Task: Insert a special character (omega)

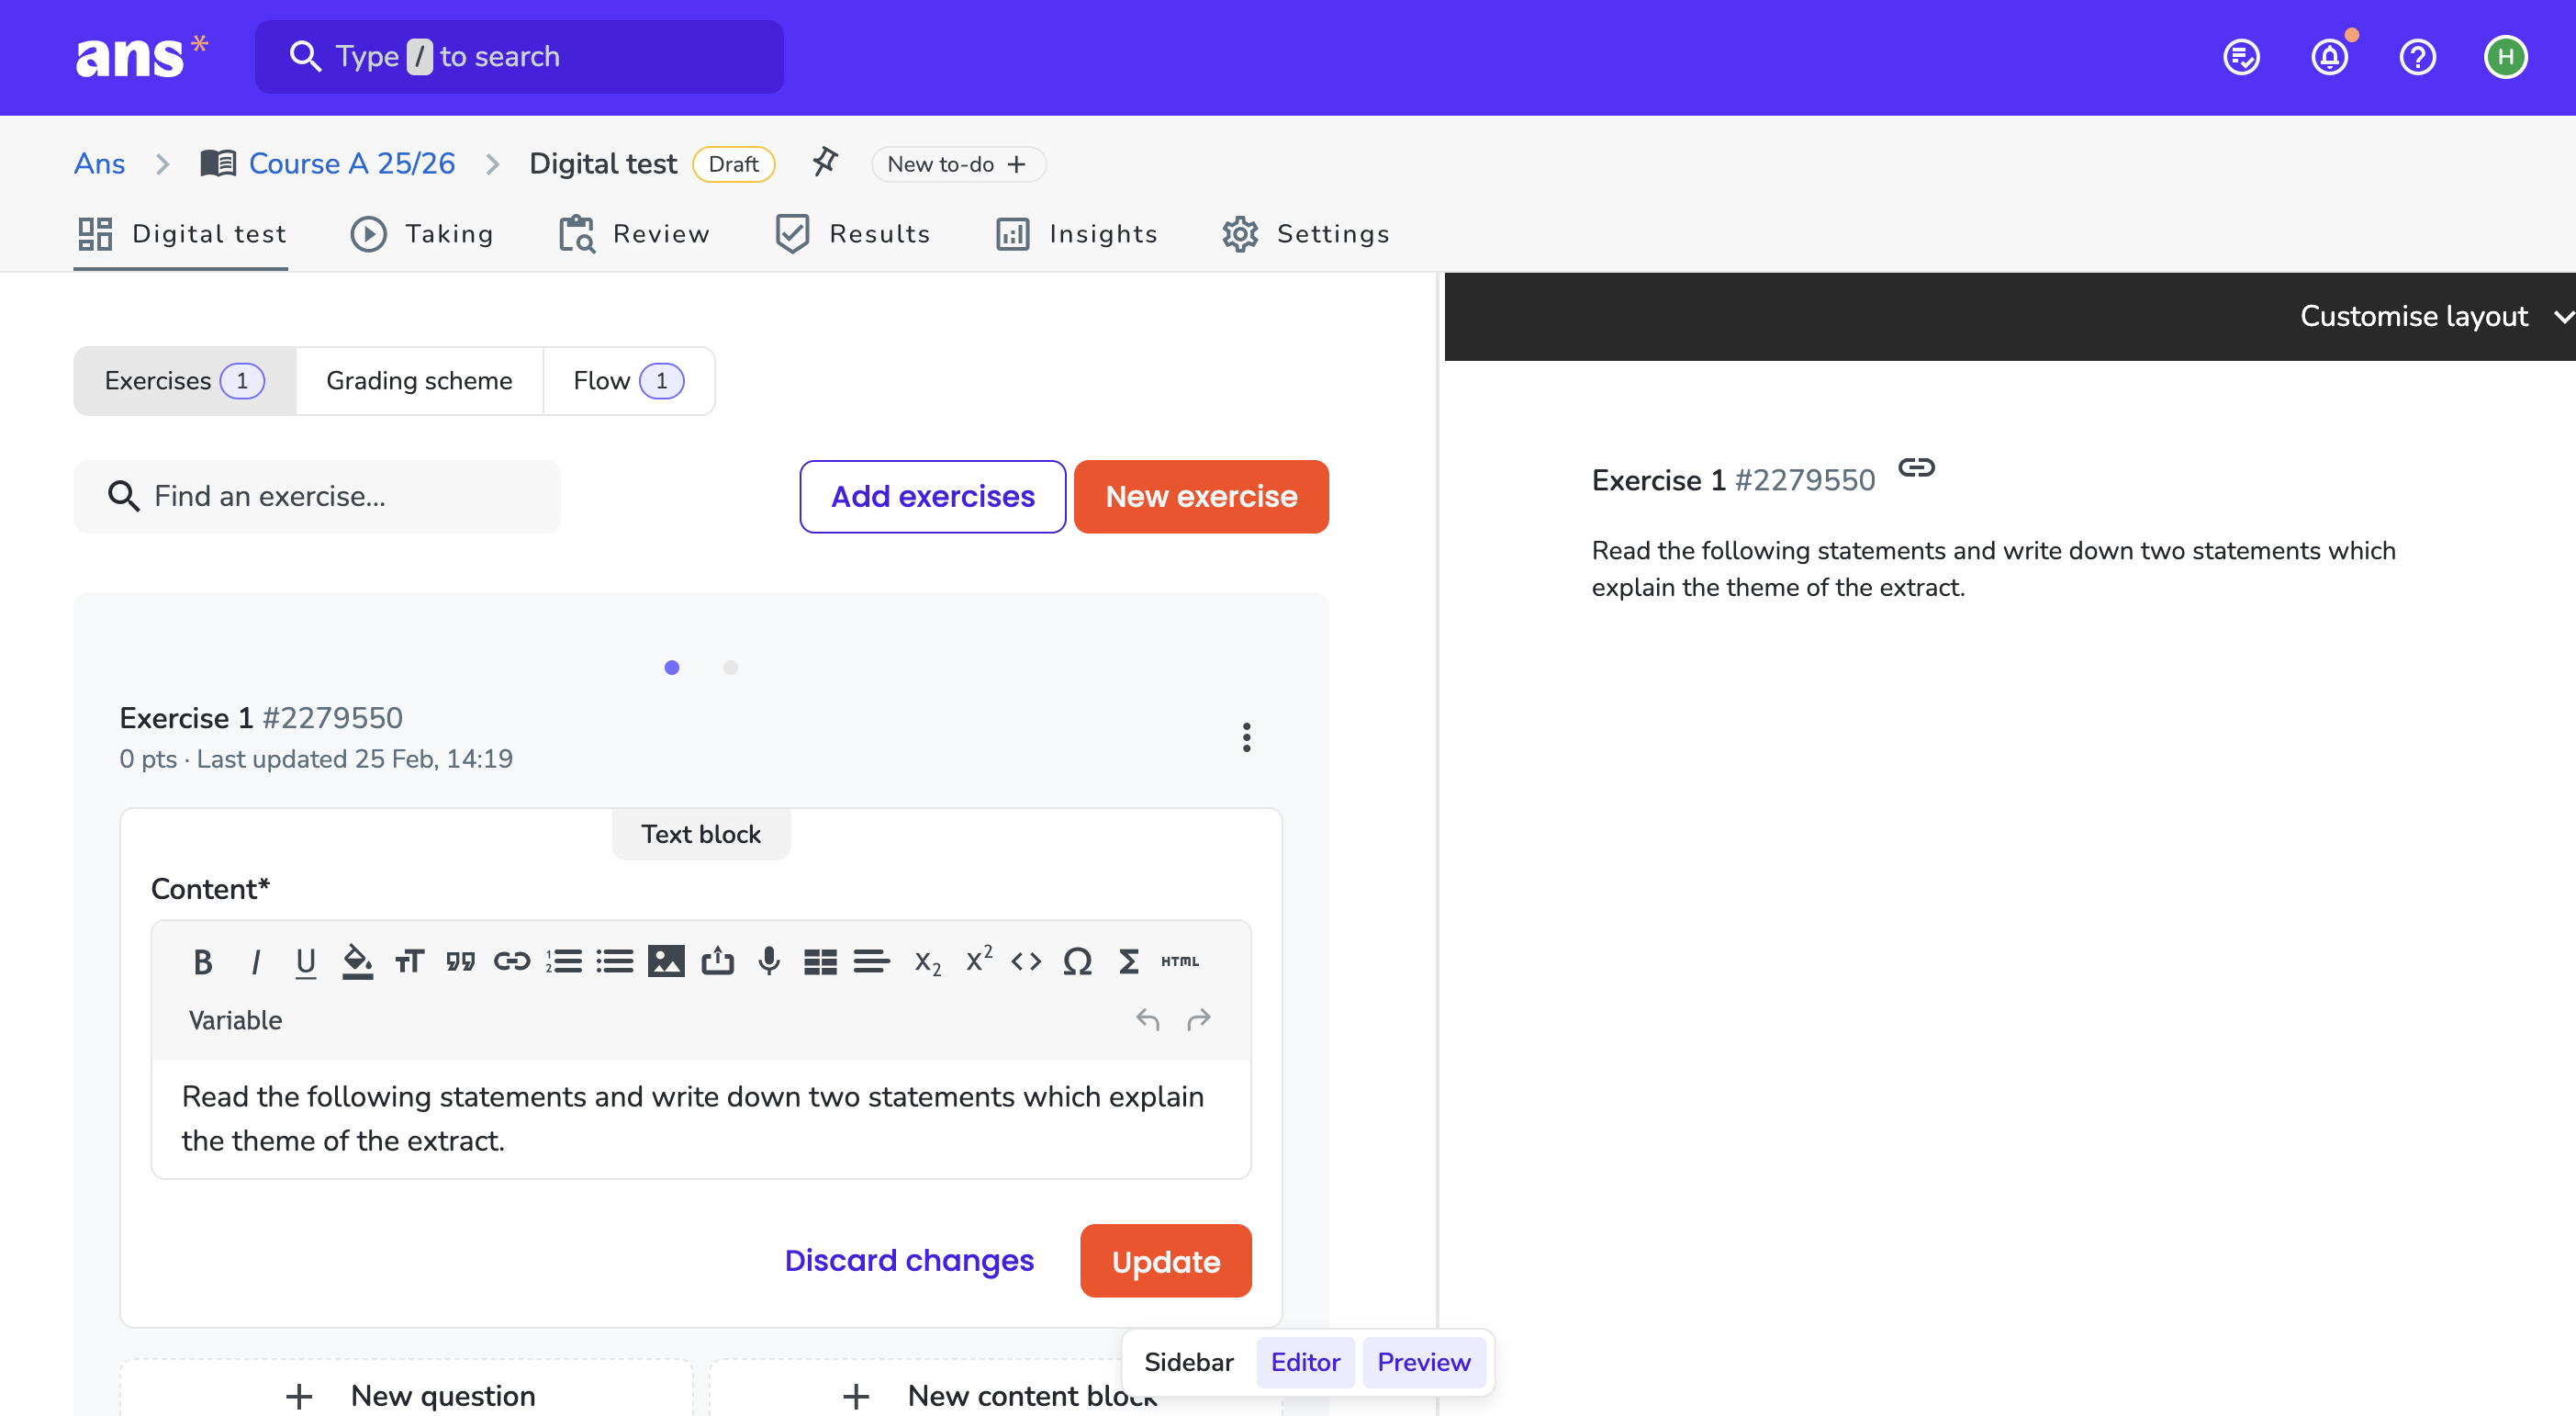Action: pos(1077,961)
